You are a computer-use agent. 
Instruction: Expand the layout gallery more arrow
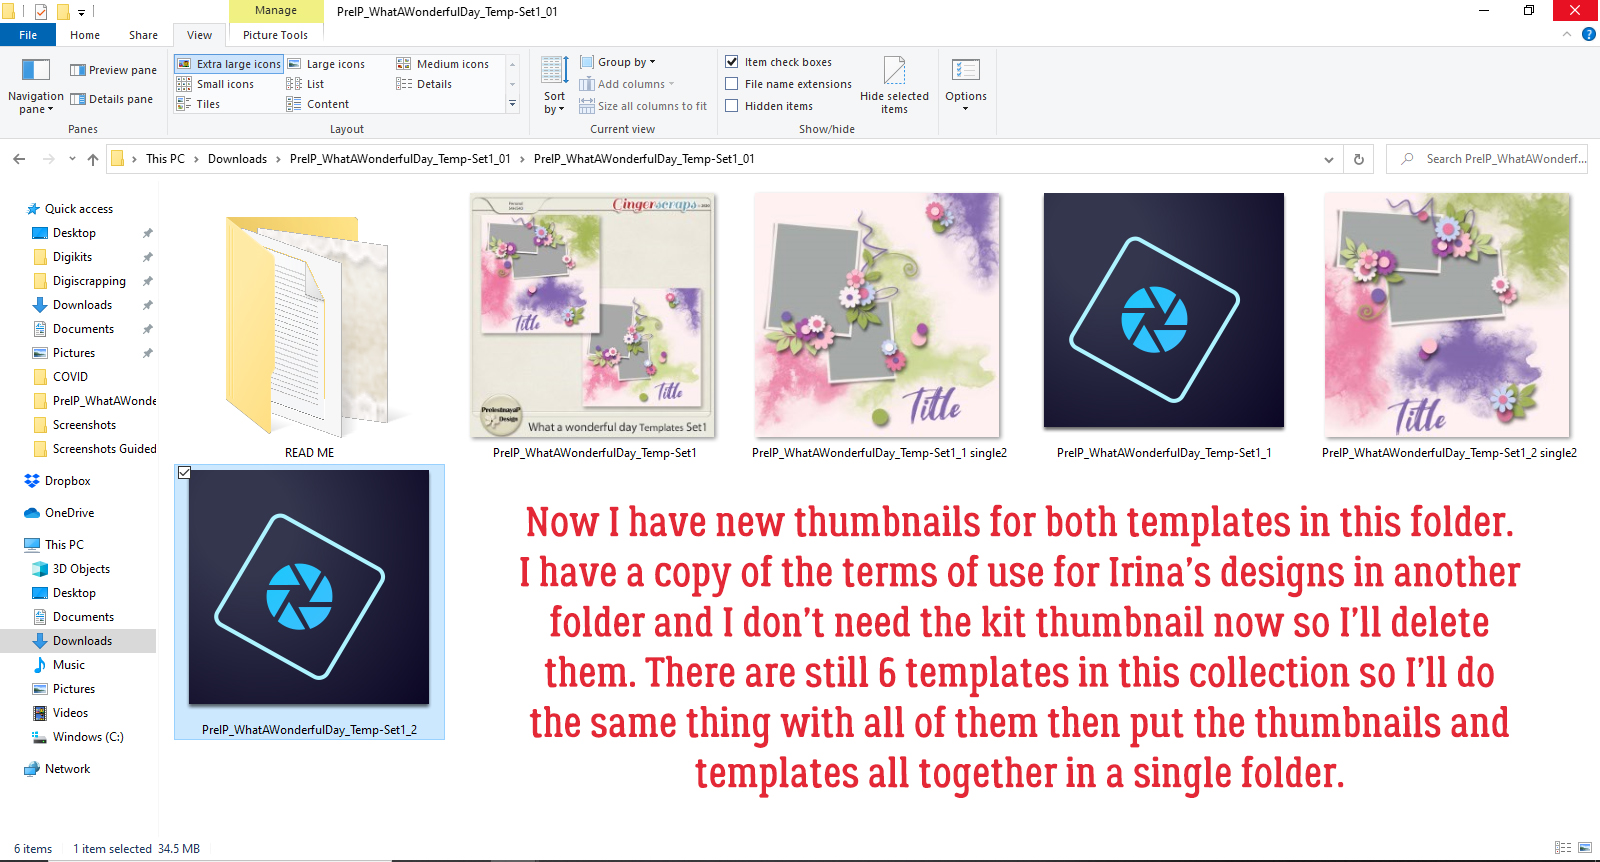pos(513,104)
